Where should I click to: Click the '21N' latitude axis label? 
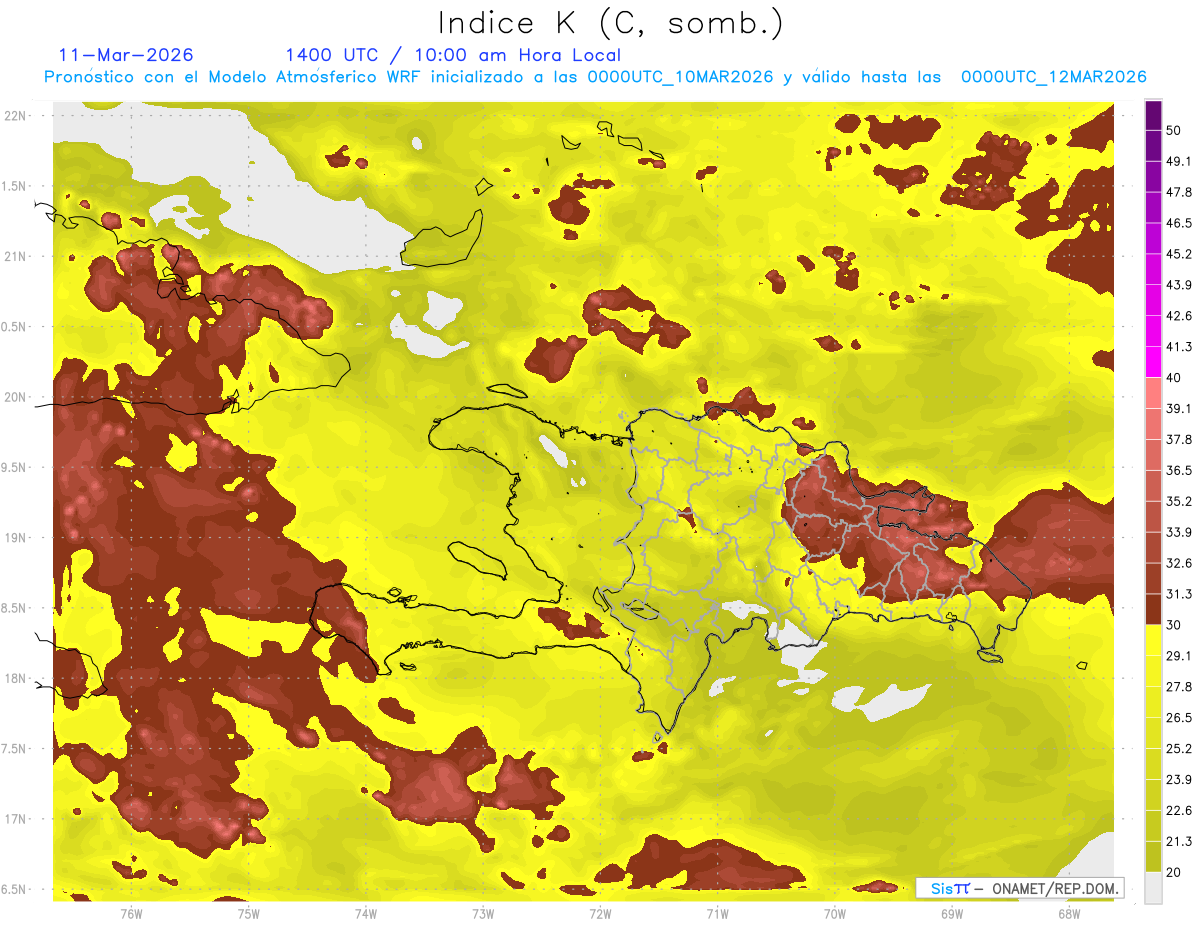[x=16, y=256]
